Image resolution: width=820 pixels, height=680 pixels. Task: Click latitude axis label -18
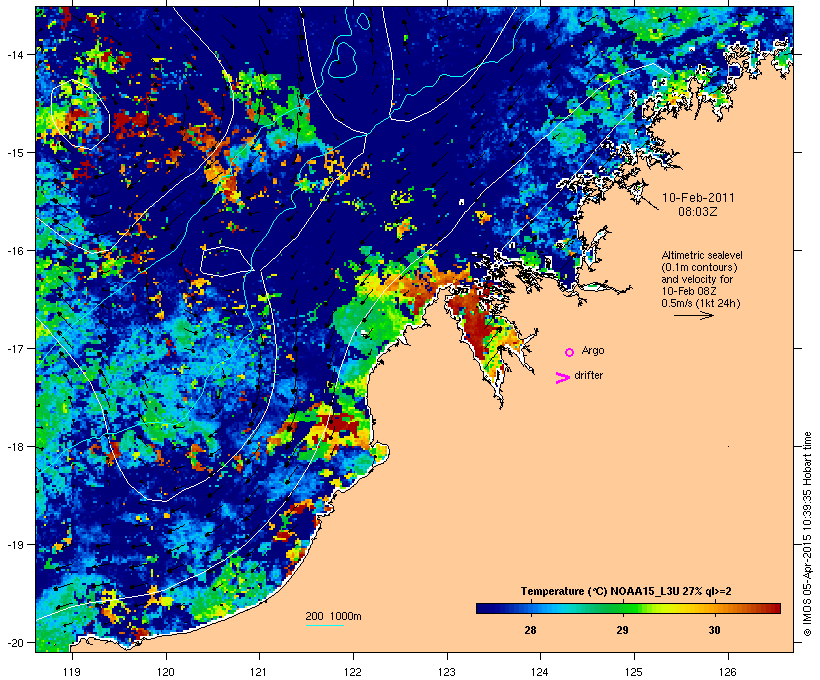14,447
